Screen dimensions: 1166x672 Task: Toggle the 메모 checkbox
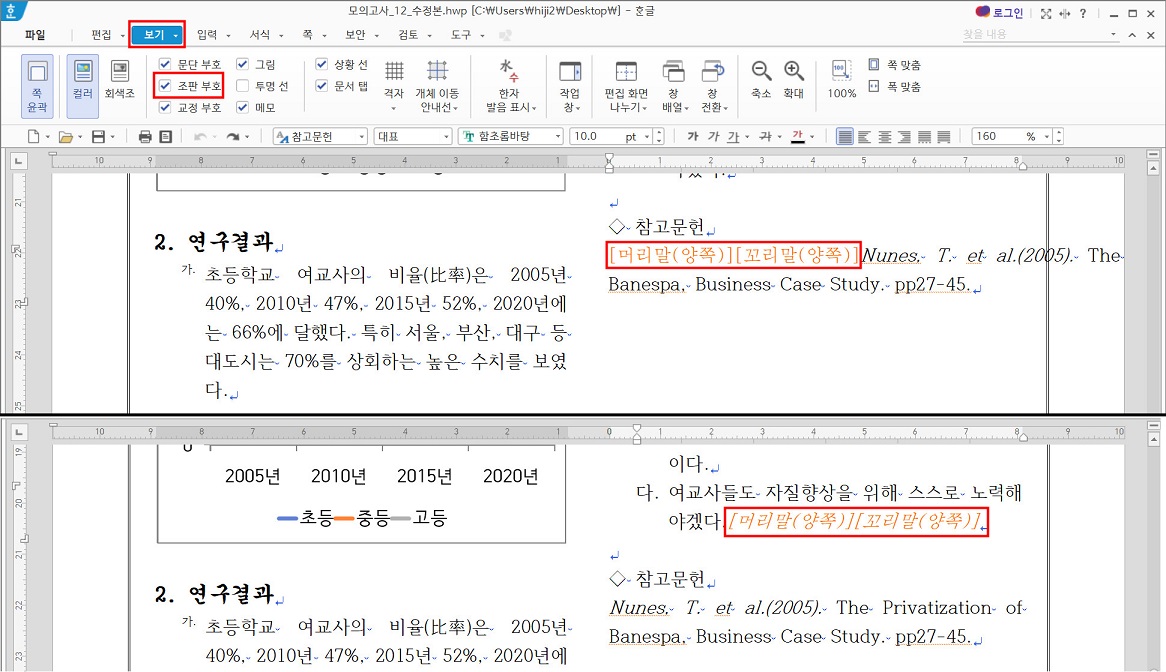(242, 108)
